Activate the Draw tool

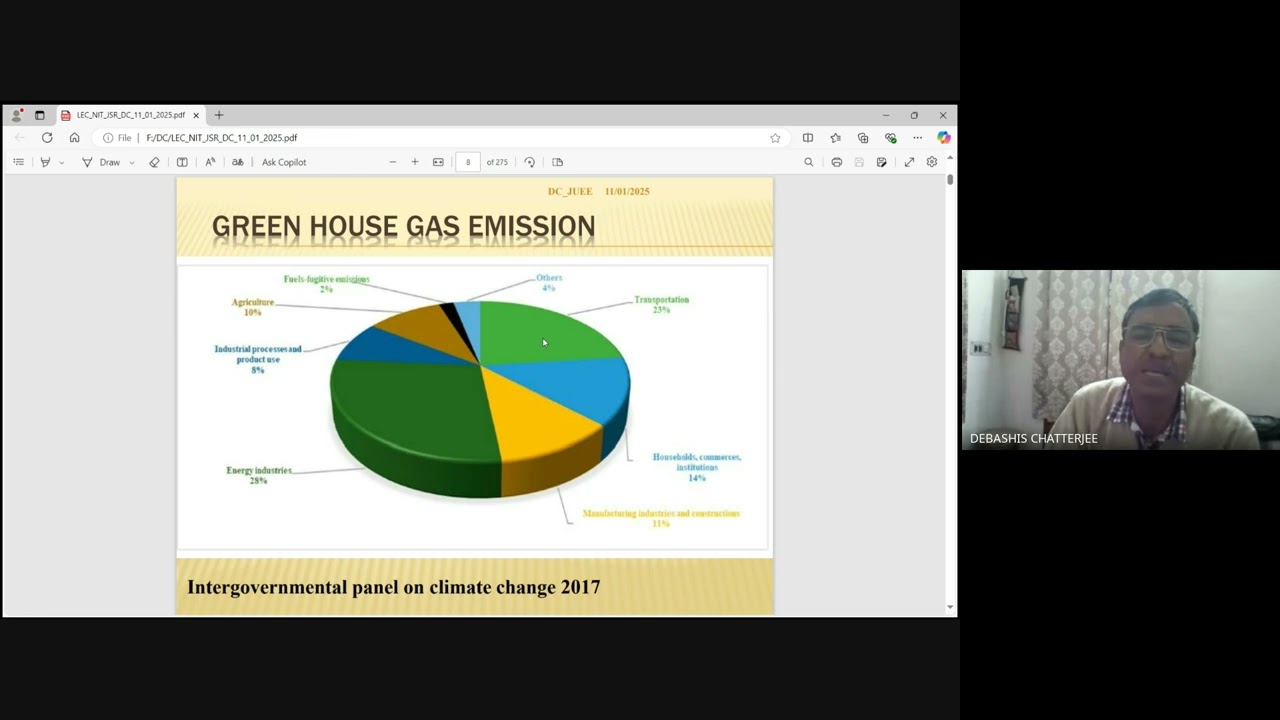(x=101, y=162)
